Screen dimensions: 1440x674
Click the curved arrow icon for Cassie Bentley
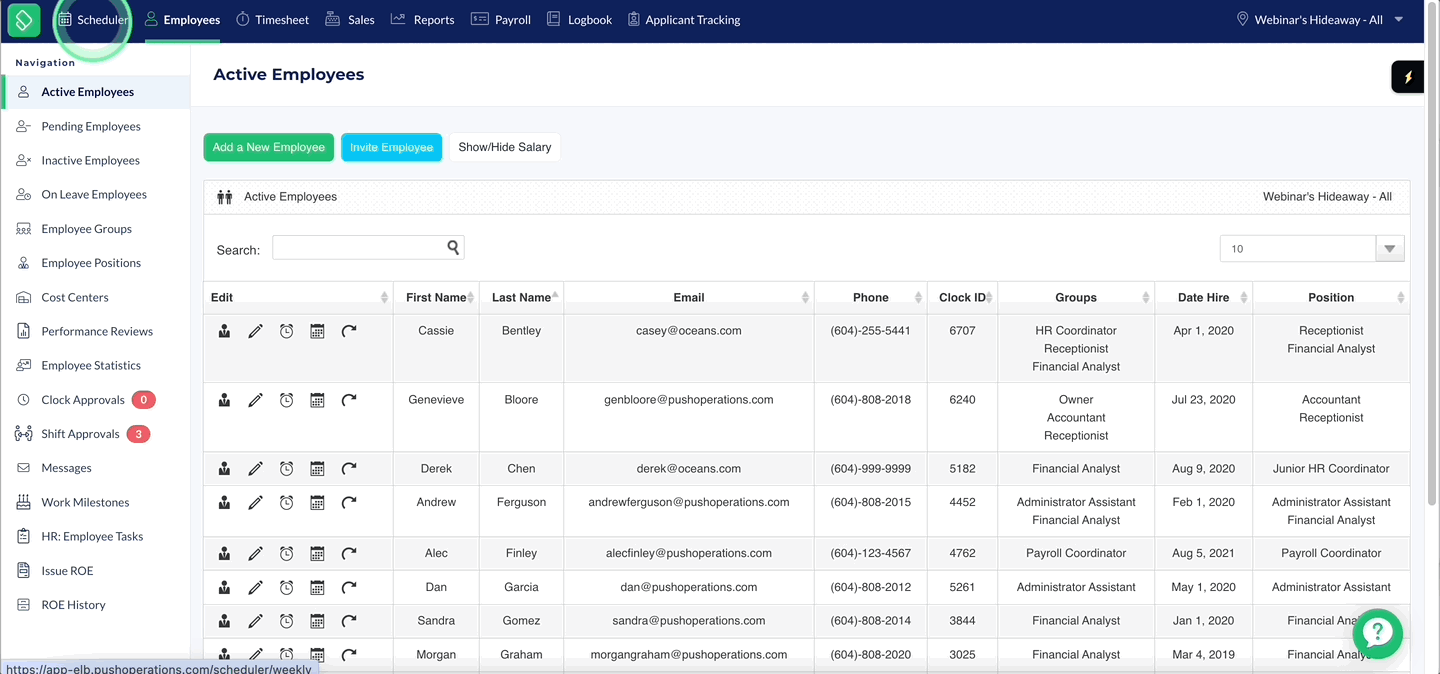[x=349, y=331]
